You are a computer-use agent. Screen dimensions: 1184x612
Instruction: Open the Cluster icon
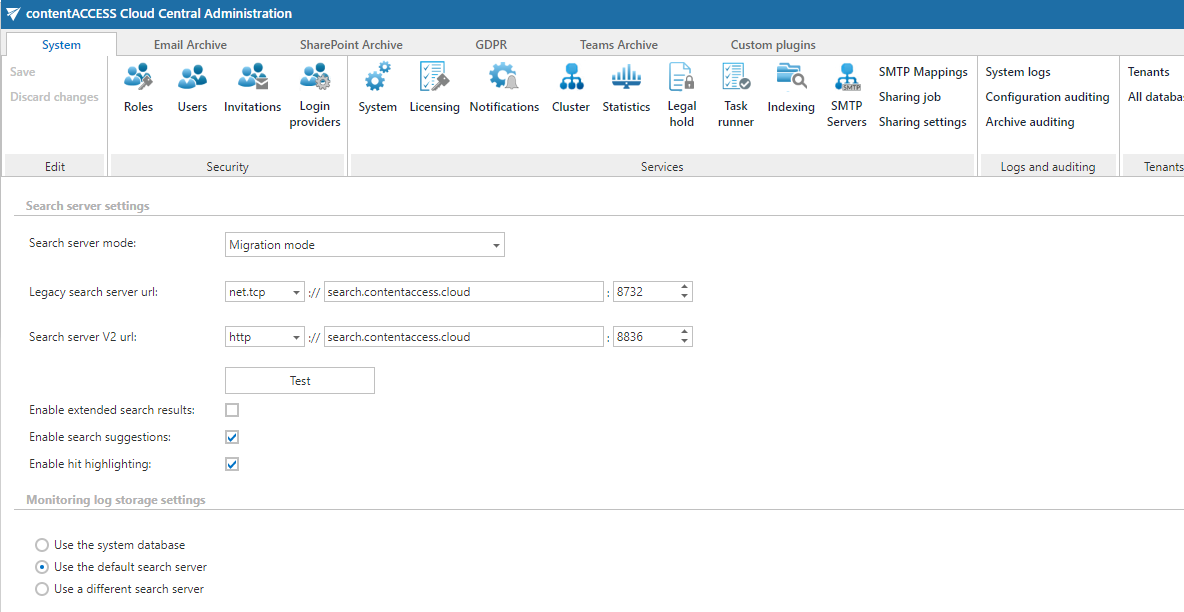coord(571,88)
